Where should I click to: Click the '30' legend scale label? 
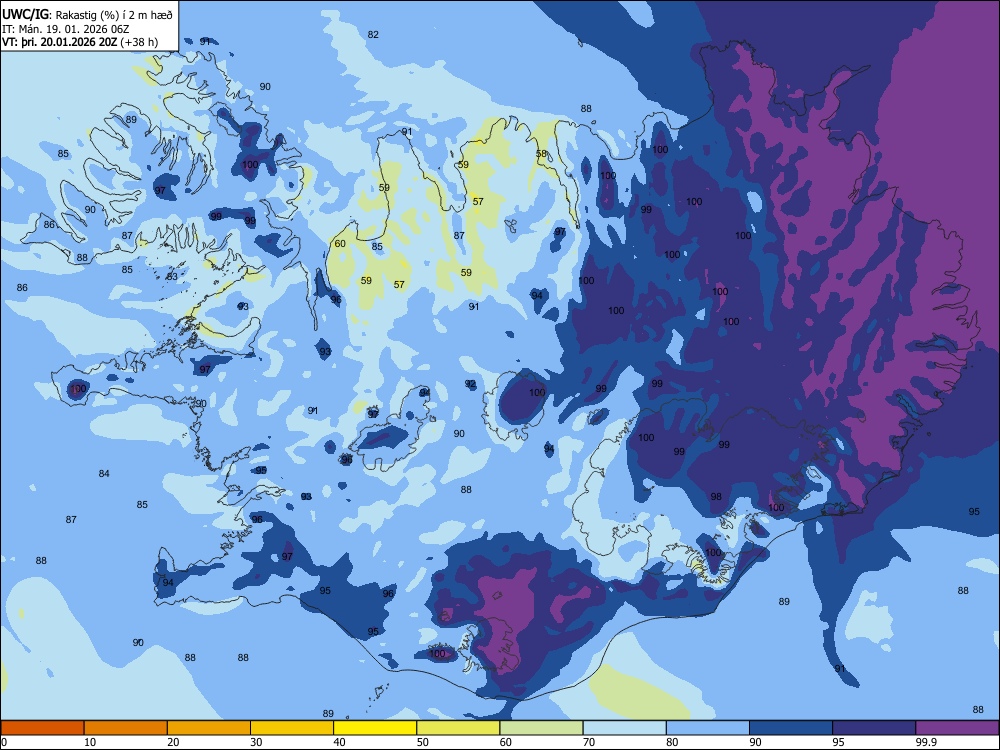256,742
